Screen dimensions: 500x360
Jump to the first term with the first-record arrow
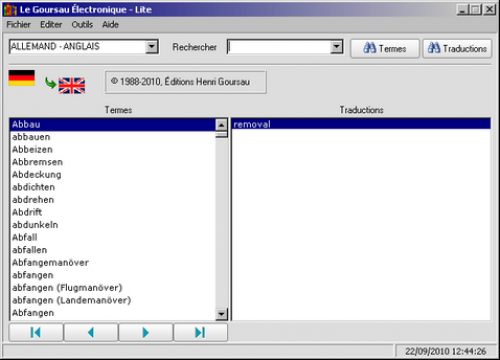[x=36, y=332]
